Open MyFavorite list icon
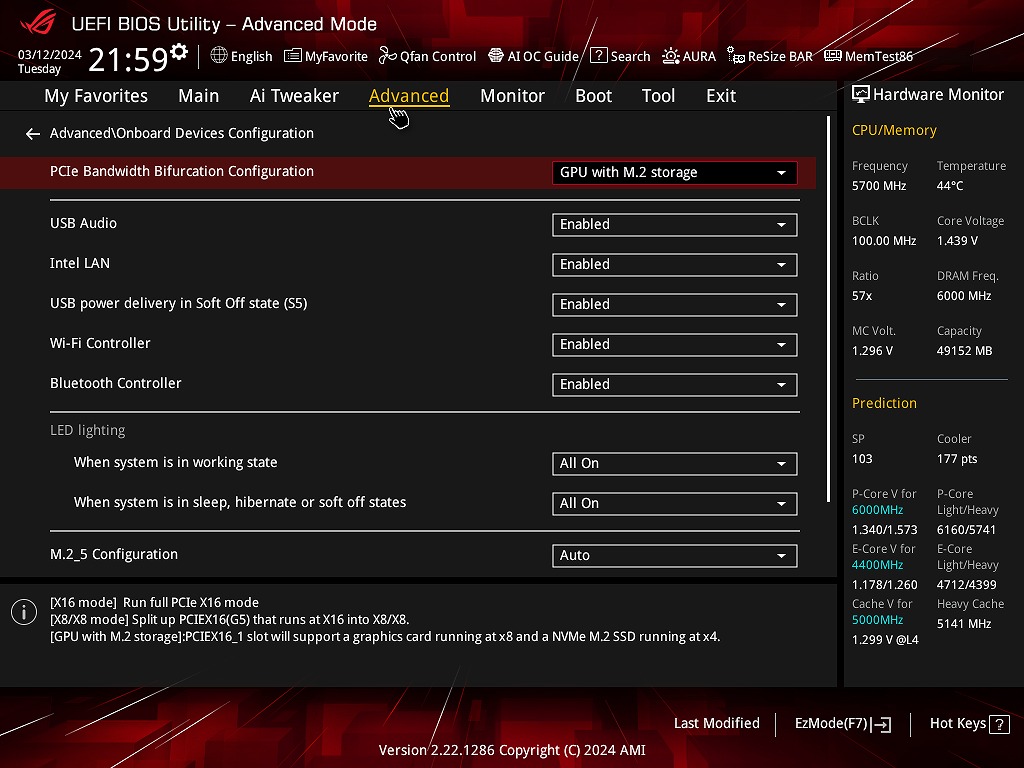The width and height of the screenshot is (1024, 768). click(293, 56)
